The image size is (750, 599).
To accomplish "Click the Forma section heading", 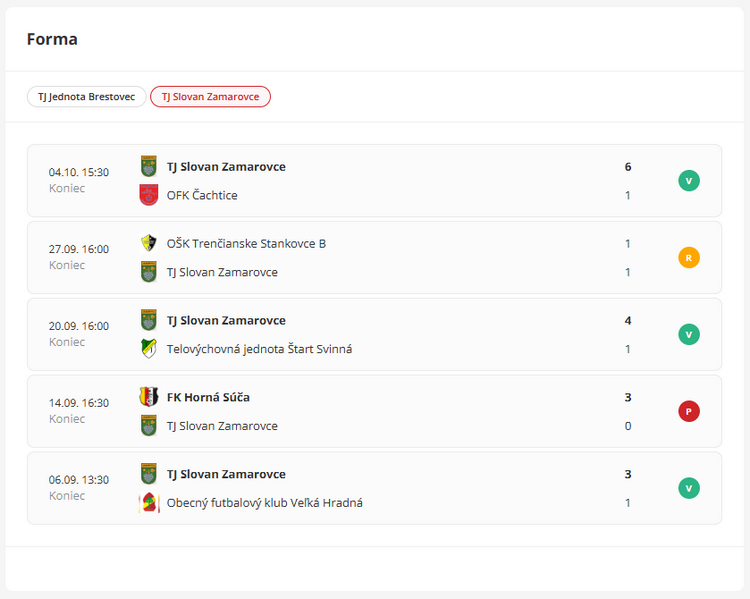I will (x=52, y=40).
